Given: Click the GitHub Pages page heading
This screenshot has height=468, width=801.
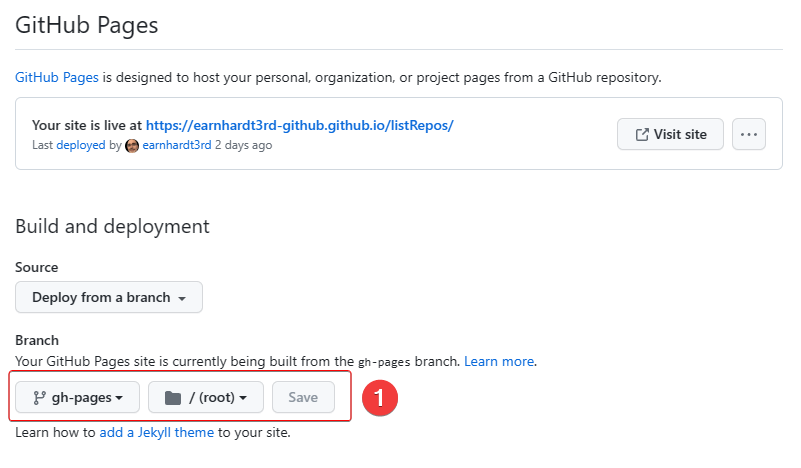Looking at the screenshot, I should [87, 25].
